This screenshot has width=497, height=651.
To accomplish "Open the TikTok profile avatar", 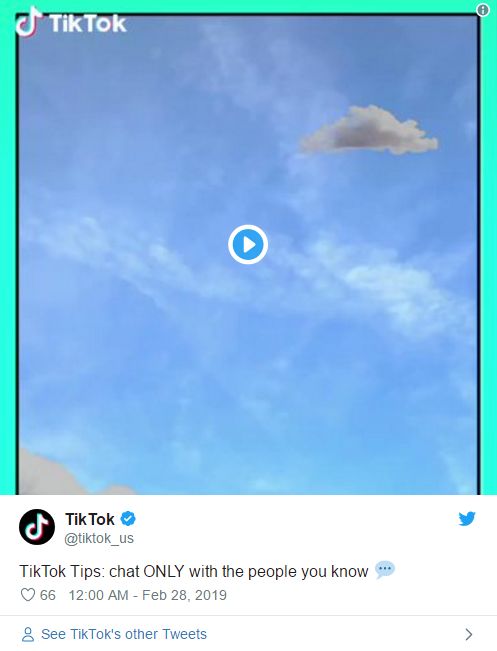I will pos(37,526).
